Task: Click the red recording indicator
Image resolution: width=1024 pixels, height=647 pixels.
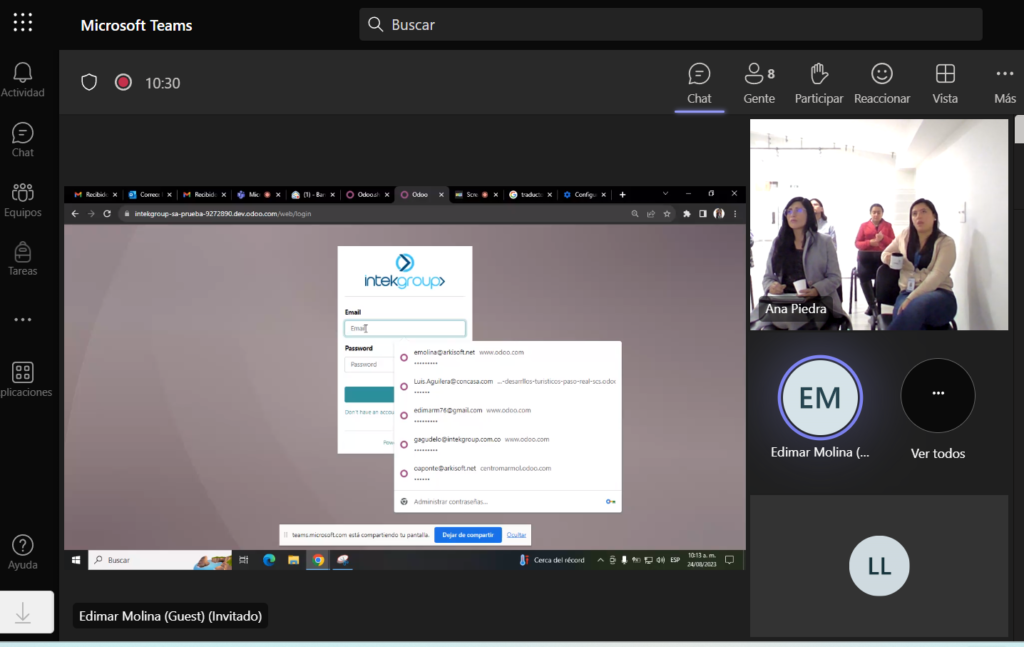Action: [x=123, y=83]
